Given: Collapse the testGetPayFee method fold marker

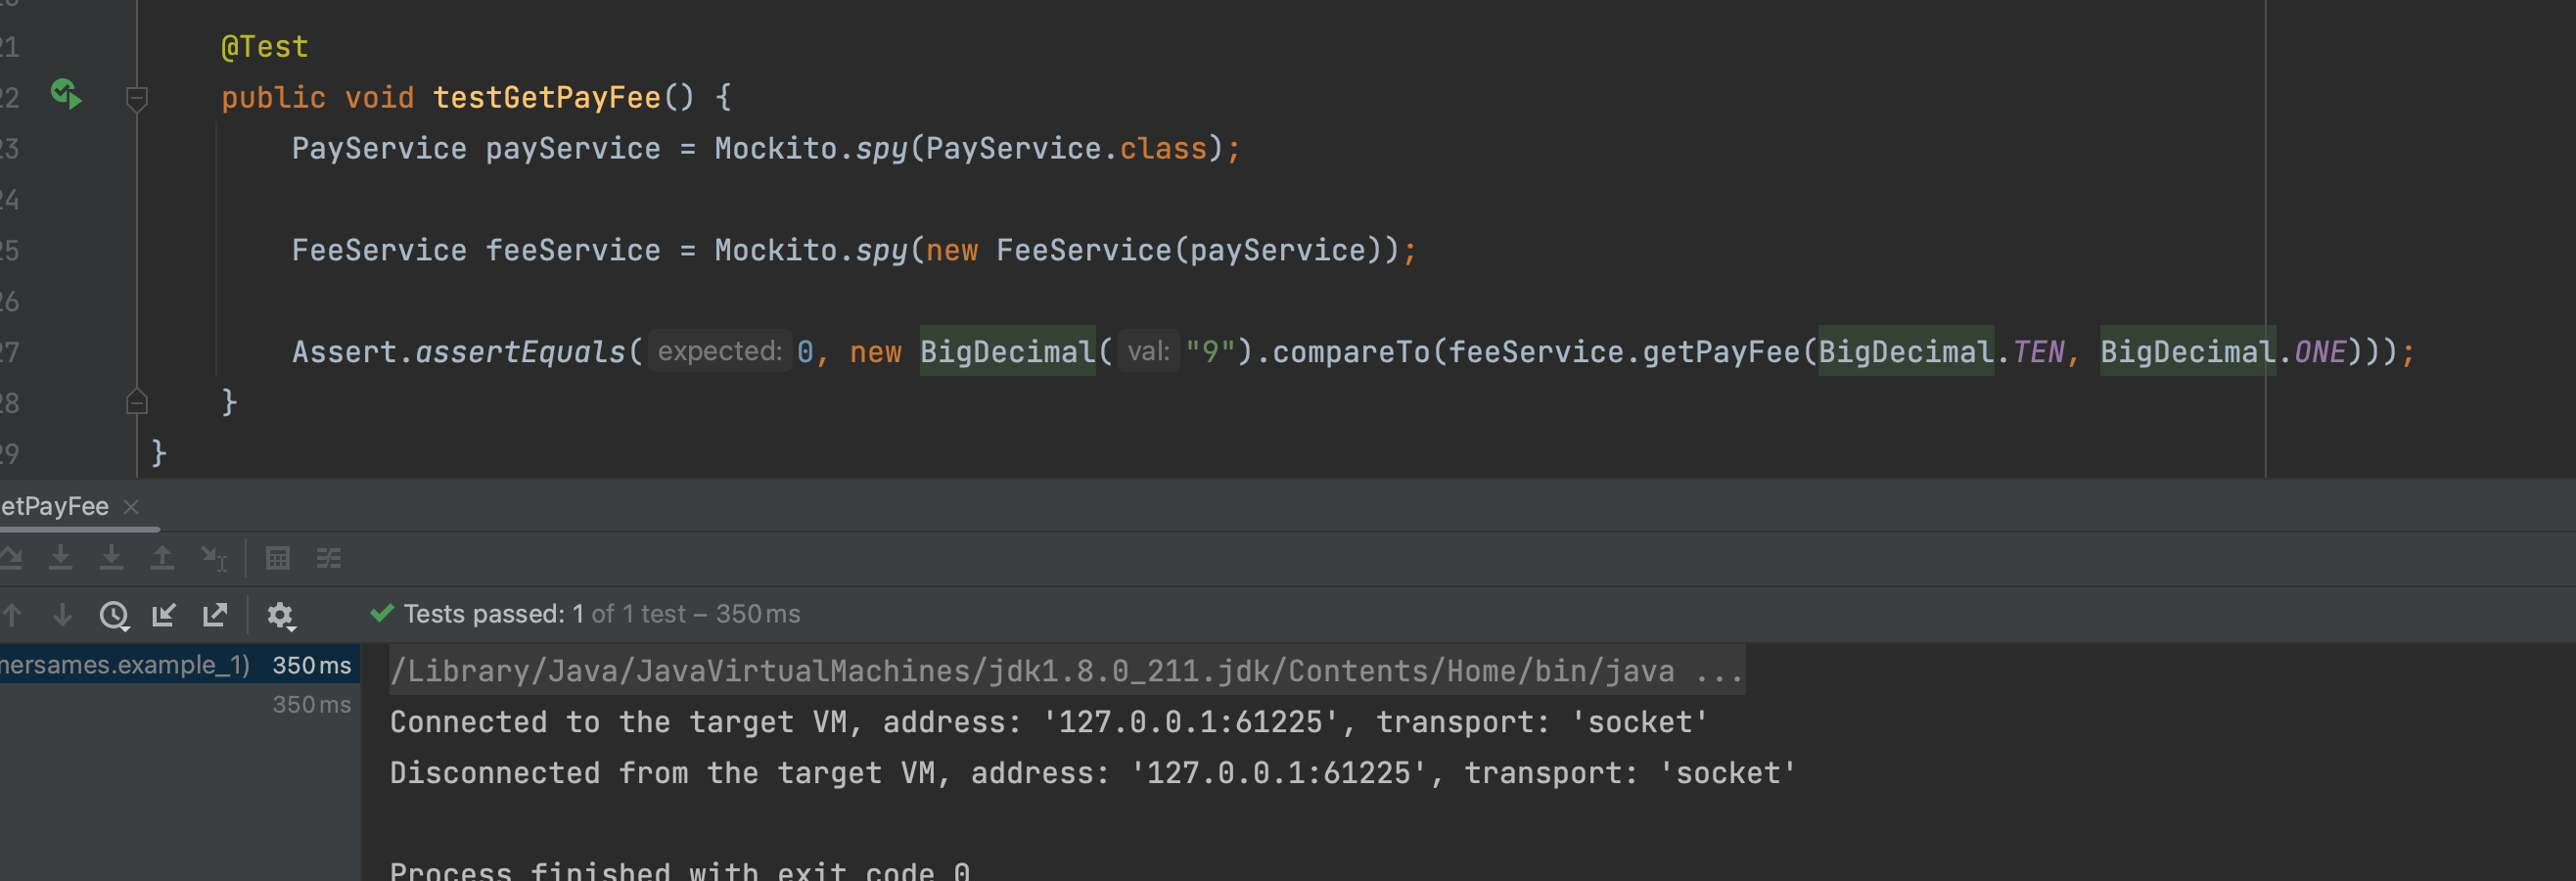Looking at the screenshot, I should (137, 98).
